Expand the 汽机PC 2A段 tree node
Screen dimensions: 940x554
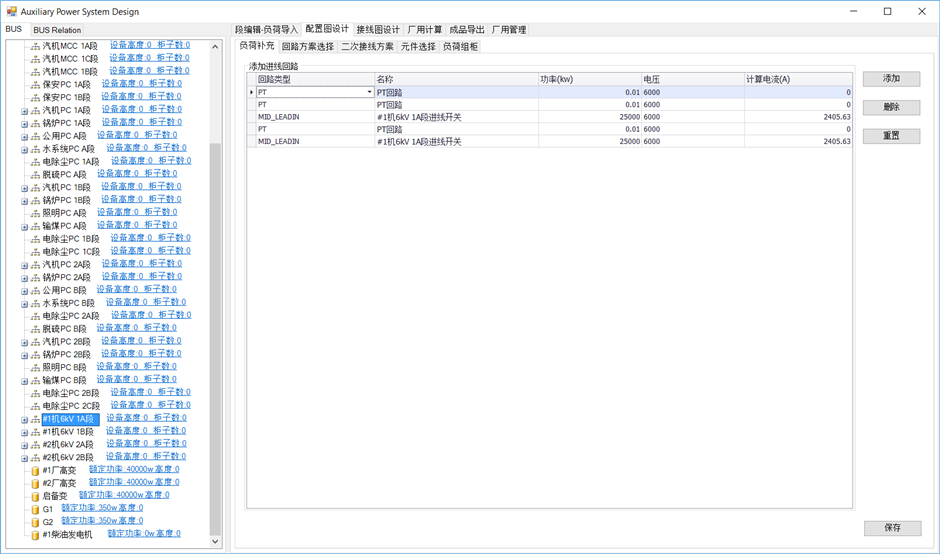click(25, 265)
